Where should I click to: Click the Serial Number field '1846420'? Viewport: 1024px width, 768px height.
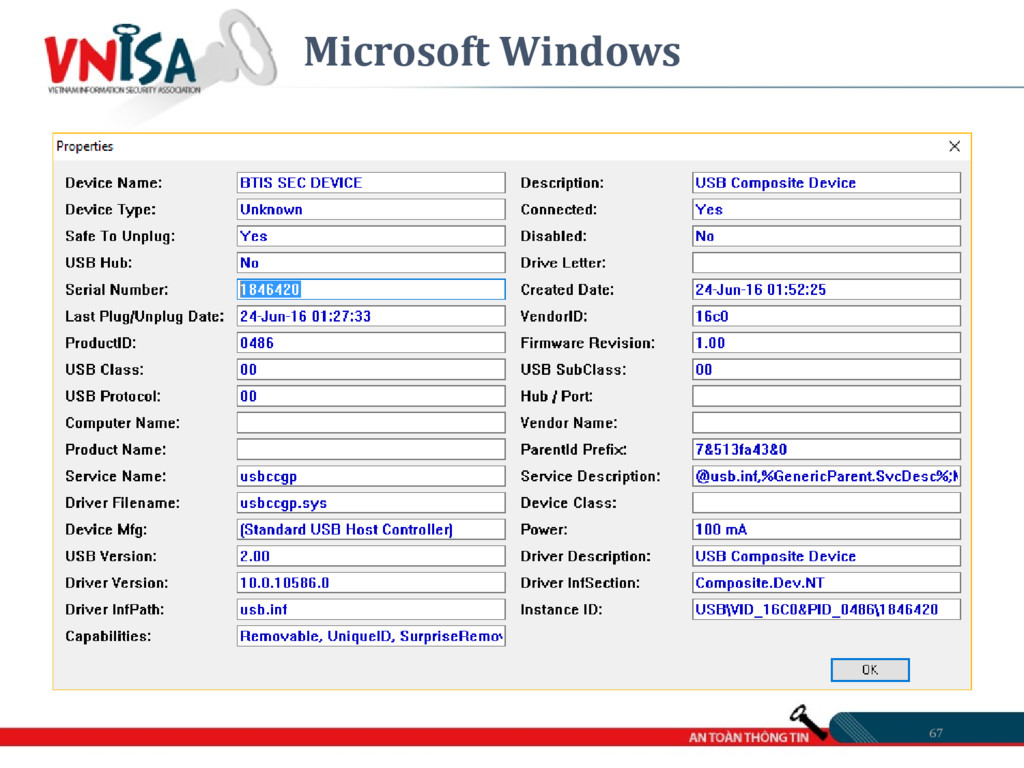[x=371, y=289]
